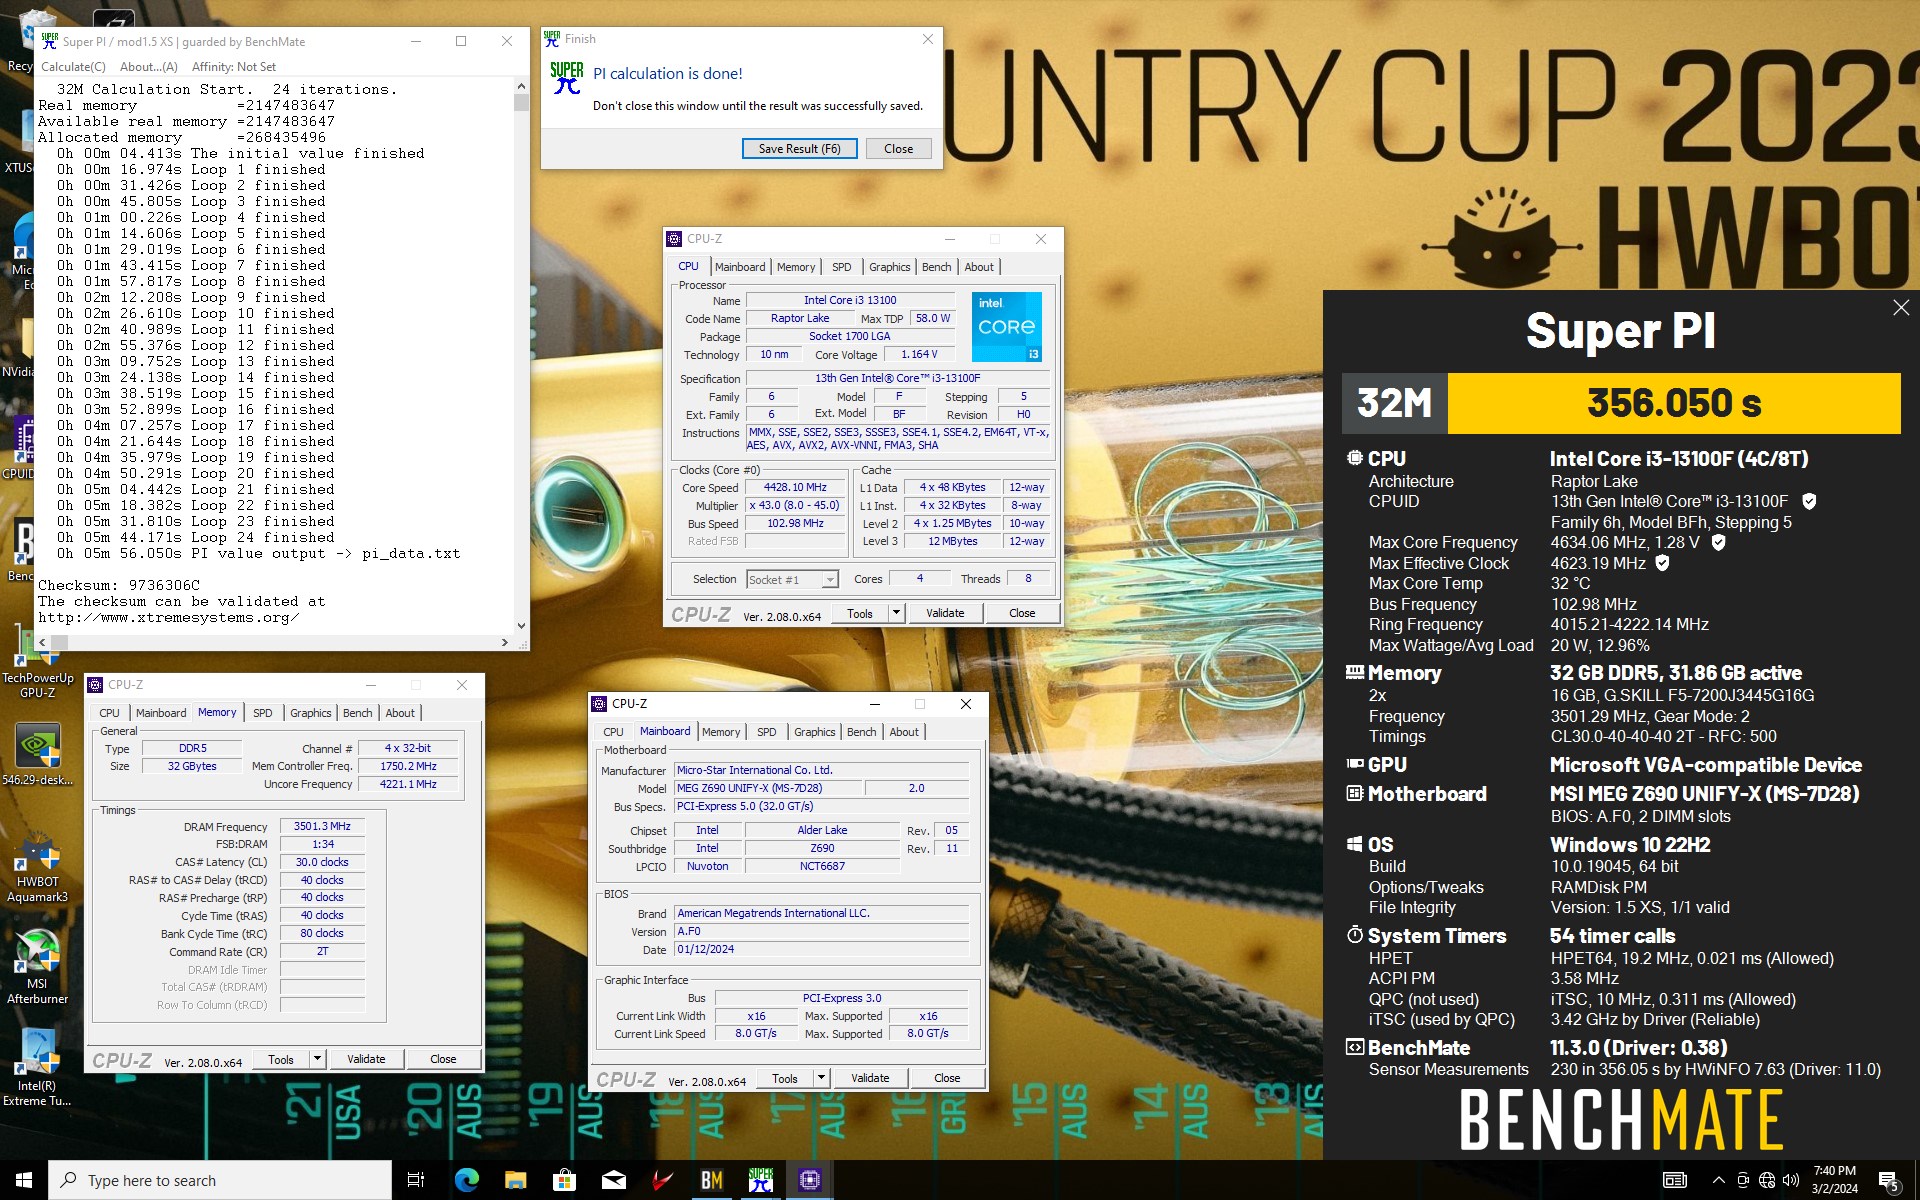The width and height of the screenshot is (1920, 1200).
Task: Click verified shield beside Max Core Frequency
Action: (1719, 542)
